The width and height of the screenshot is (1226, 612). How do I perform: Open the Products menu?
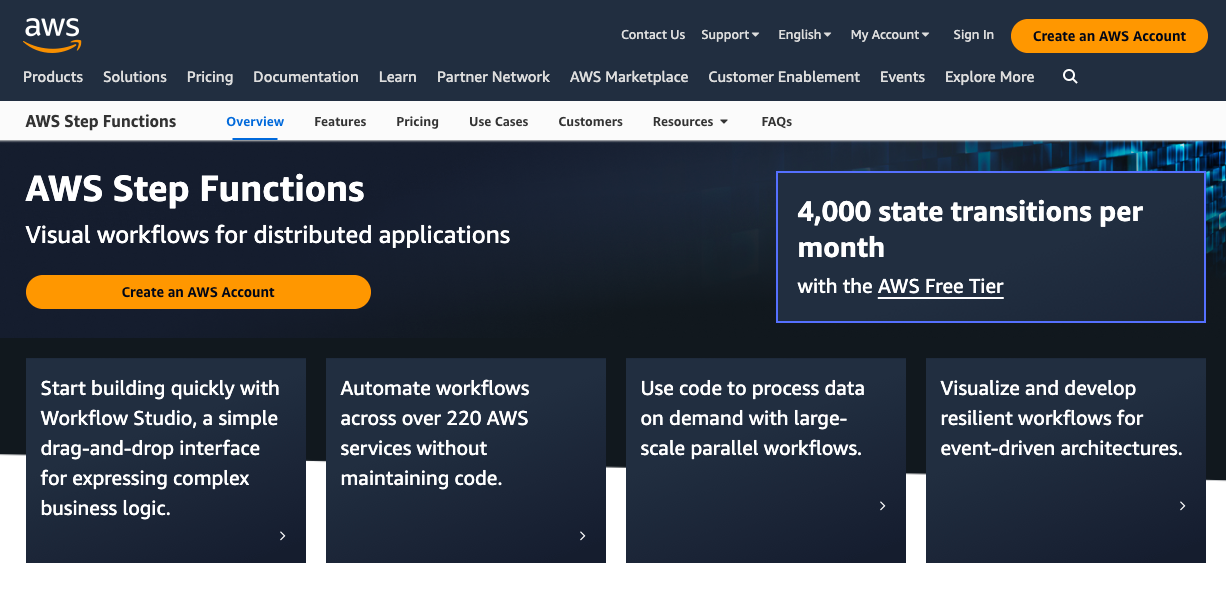53,77
